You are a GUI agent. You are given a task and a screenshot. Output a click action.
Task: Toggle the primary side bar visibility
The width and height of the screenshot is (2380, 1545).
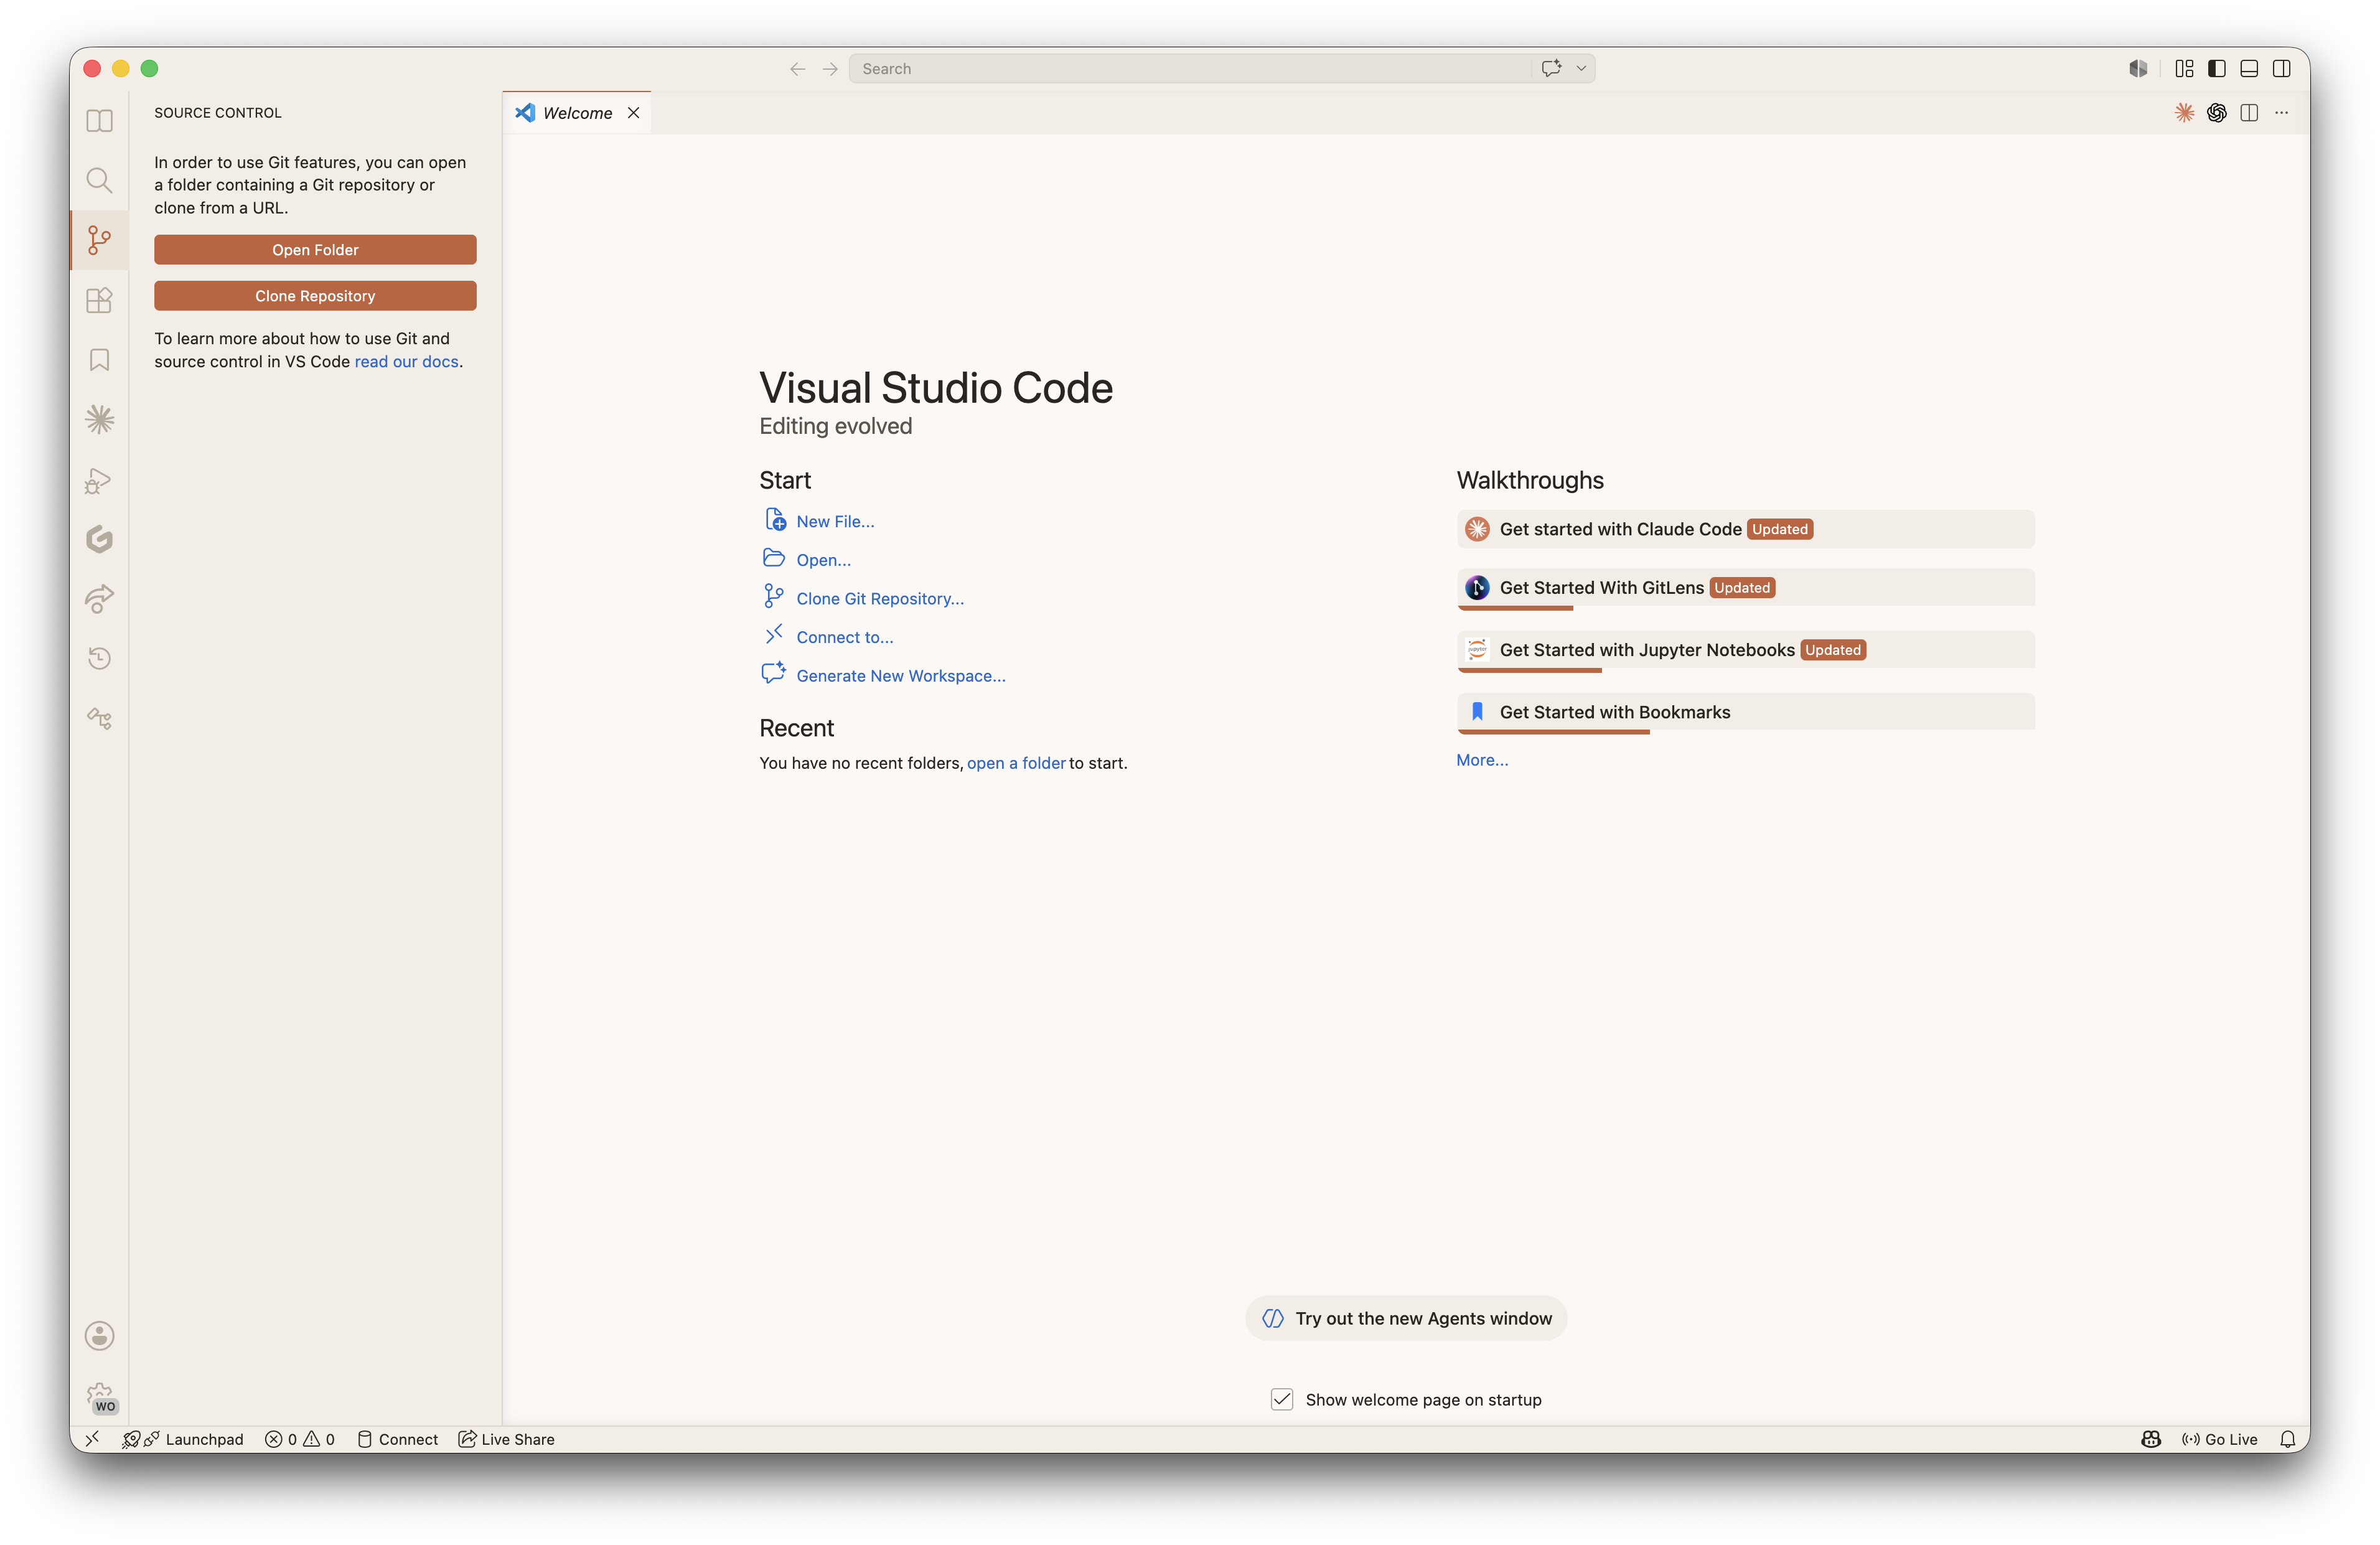pos(2217,69)
